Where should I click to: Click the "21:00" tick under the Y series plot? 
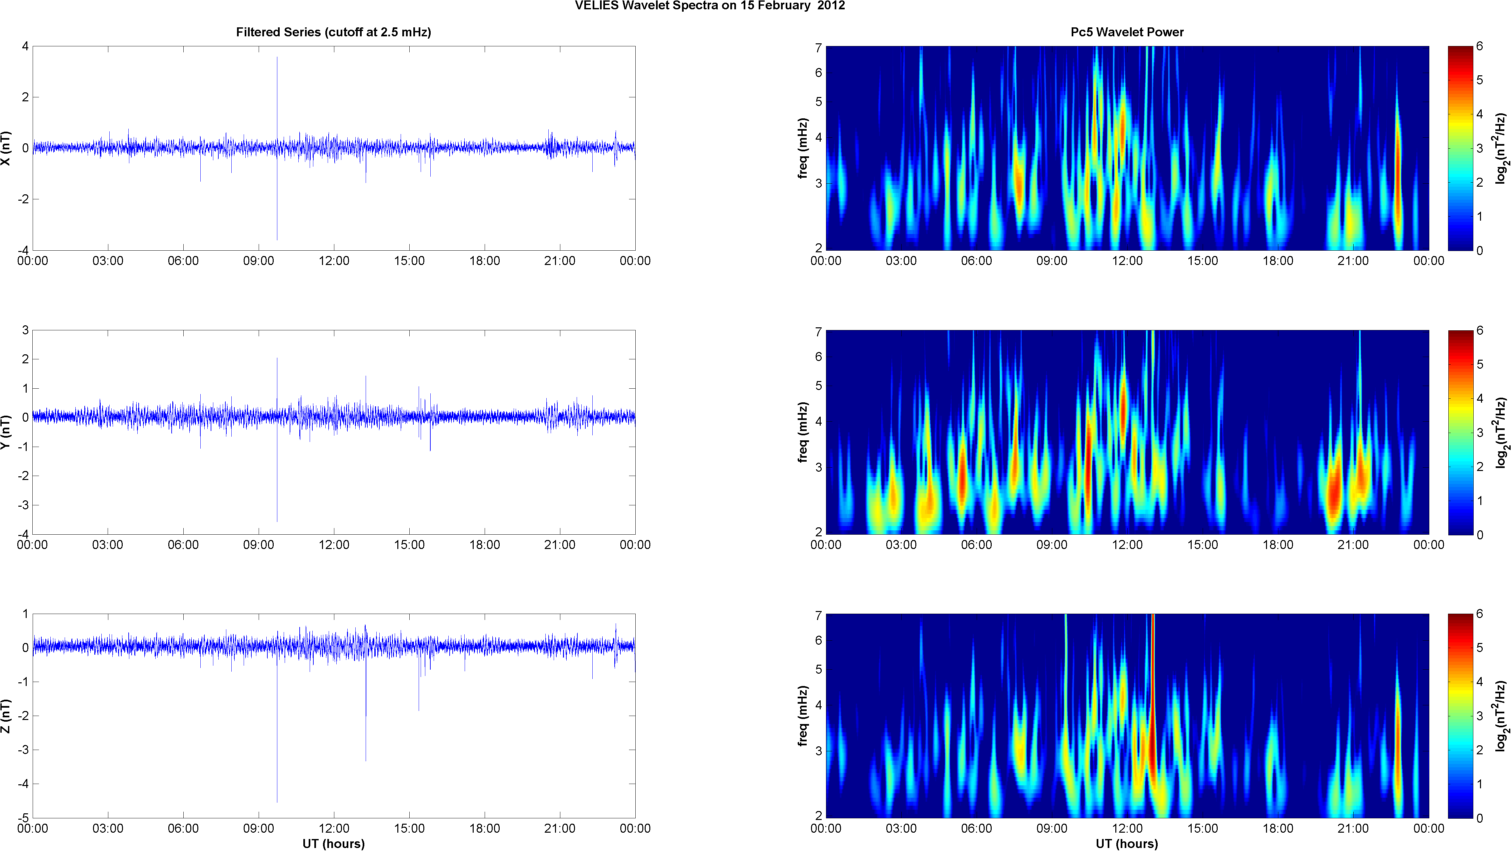tap(560, 545)
